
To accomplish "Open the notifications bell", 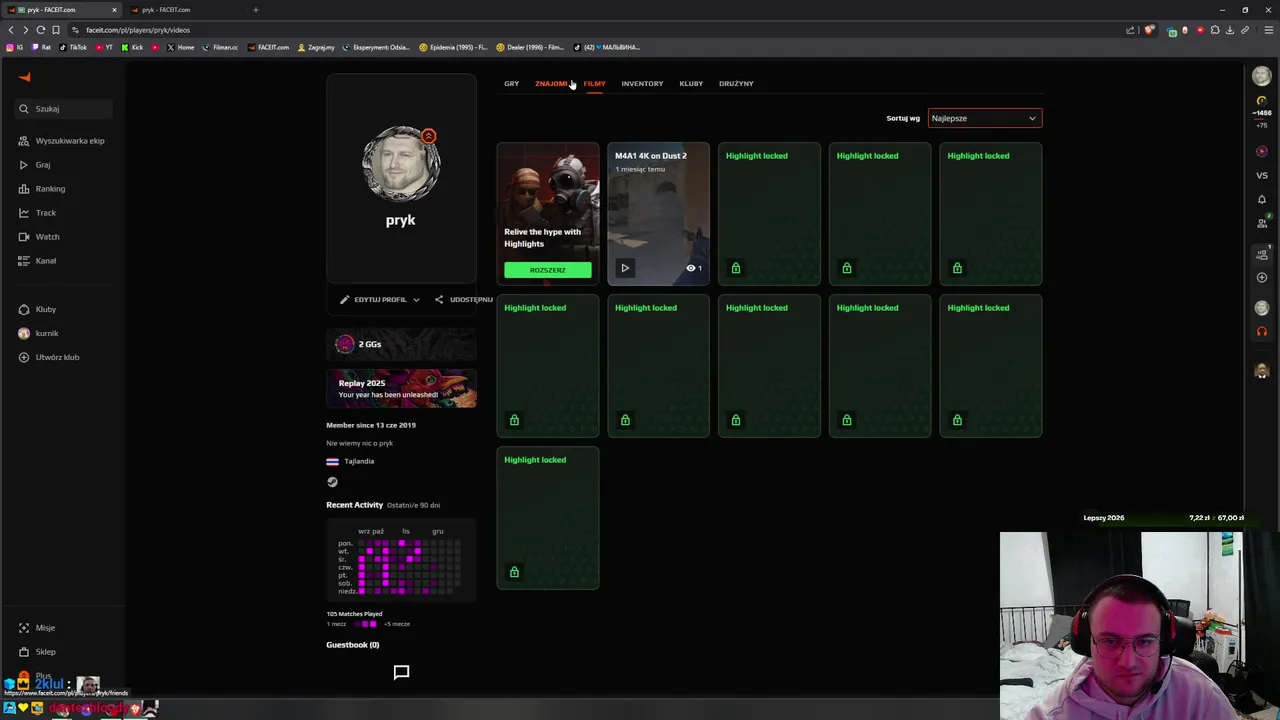I will click(x=1262, y=199).
